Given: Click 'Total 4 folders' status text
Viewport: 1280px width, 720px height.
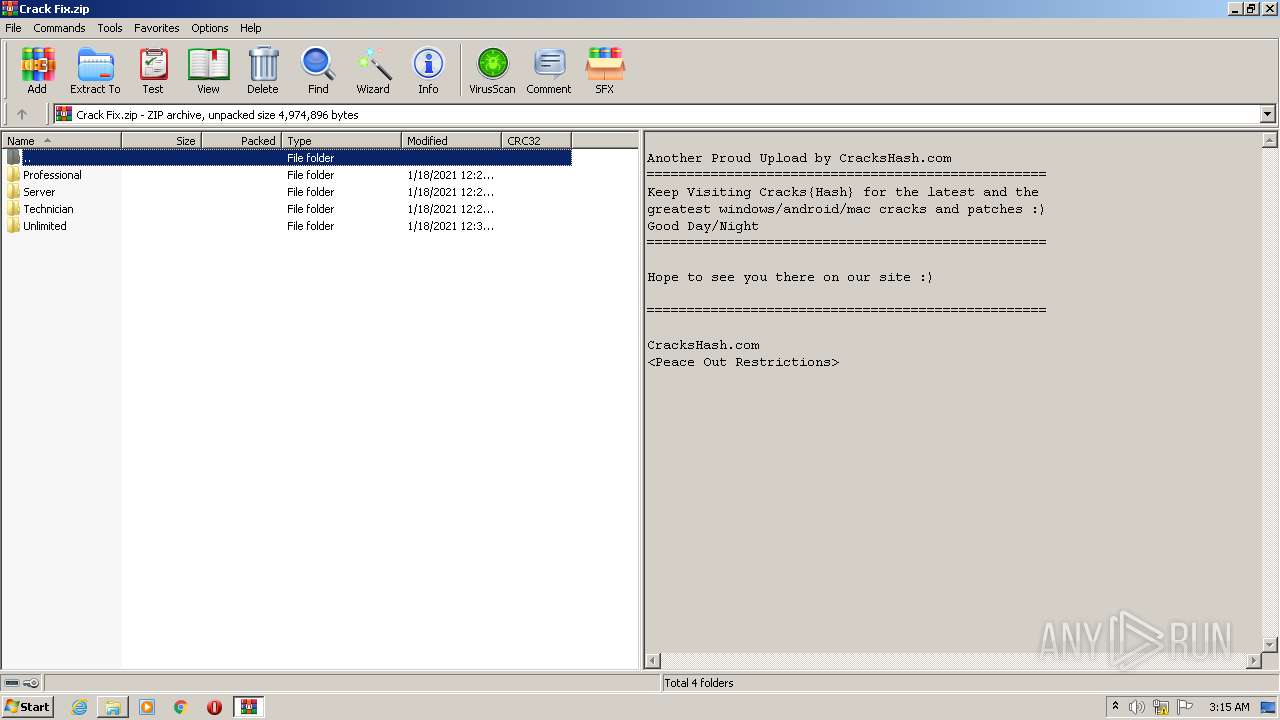Looking at the screenshot, I should [699, 683].
